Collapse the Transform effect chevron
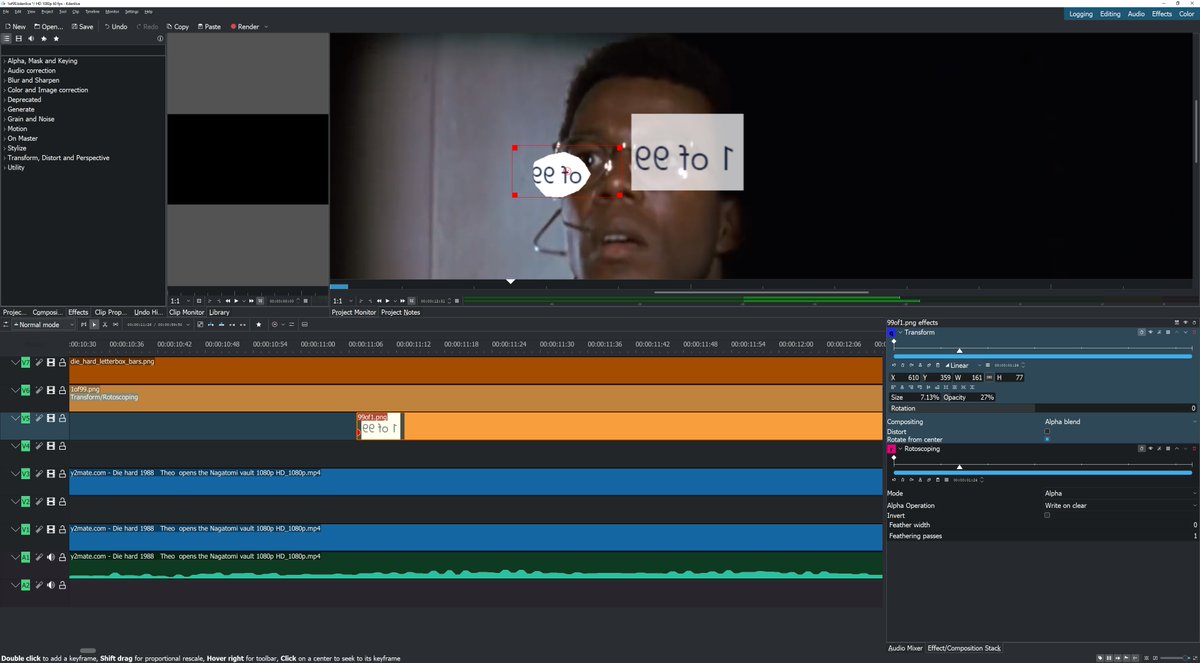This screenshot has width=1200, height=663. (x=900, y=332)
